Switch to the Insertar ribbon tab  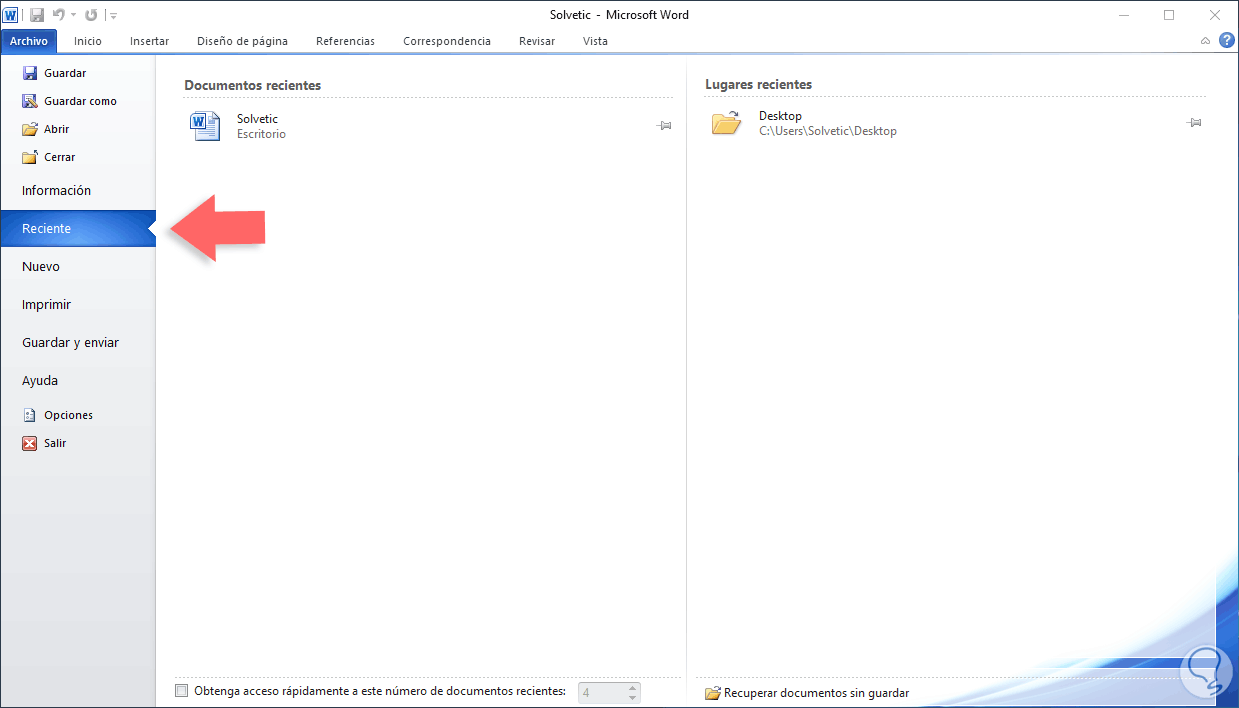click(x=149, y=41)
